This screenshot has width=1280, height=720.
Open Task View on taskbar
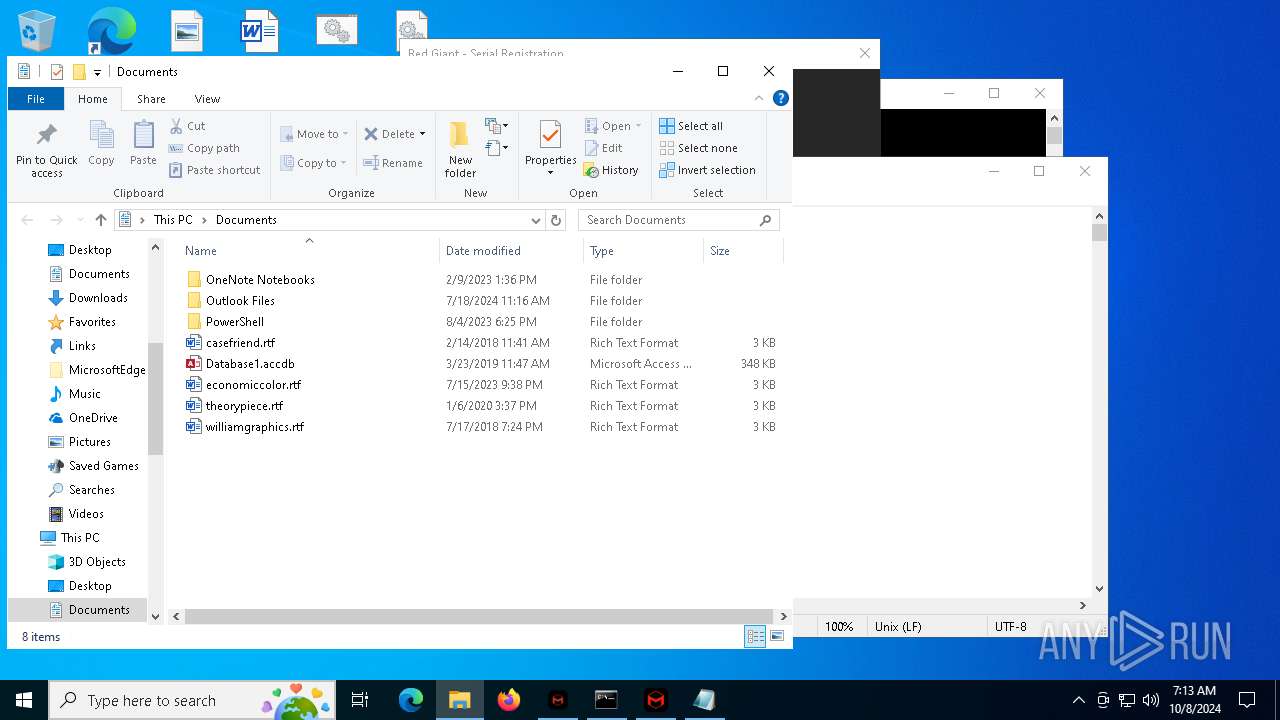click(360, 700)
